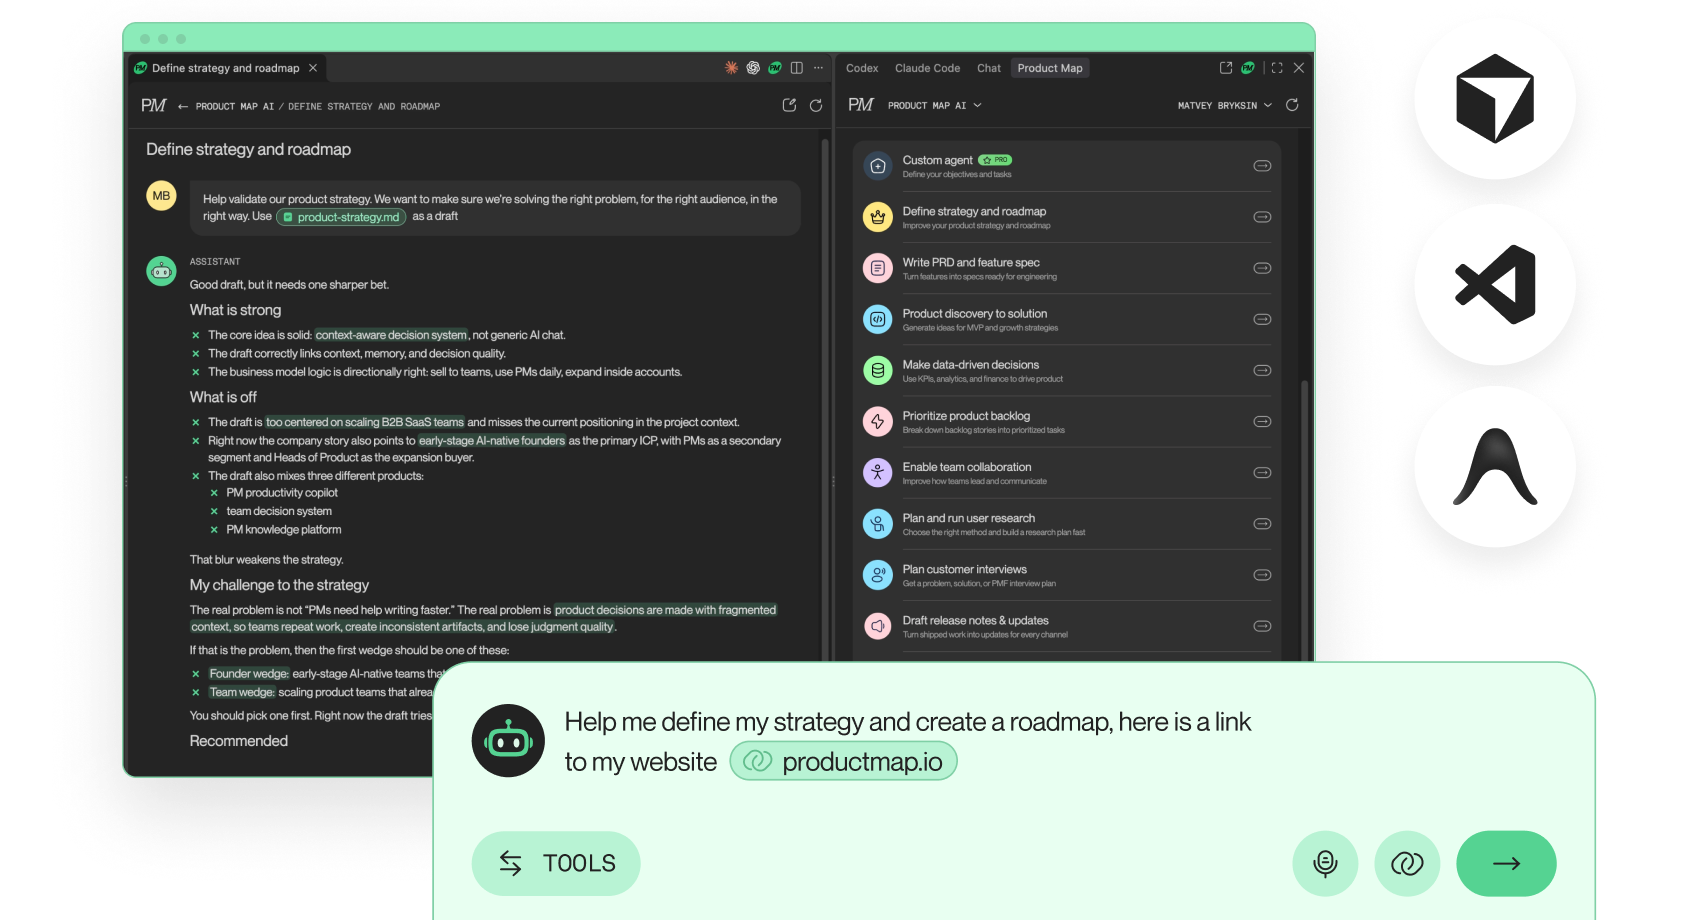
Task: Go back using the arrow before PRODUCT MAP AI
Action: (183, 106)
